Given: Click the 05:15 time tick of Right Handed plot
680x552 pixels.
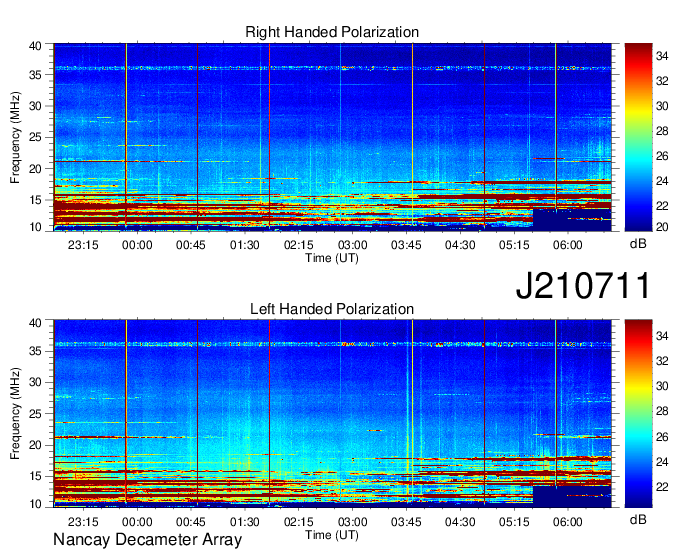Looking at the screenshot, I should 514,245.
